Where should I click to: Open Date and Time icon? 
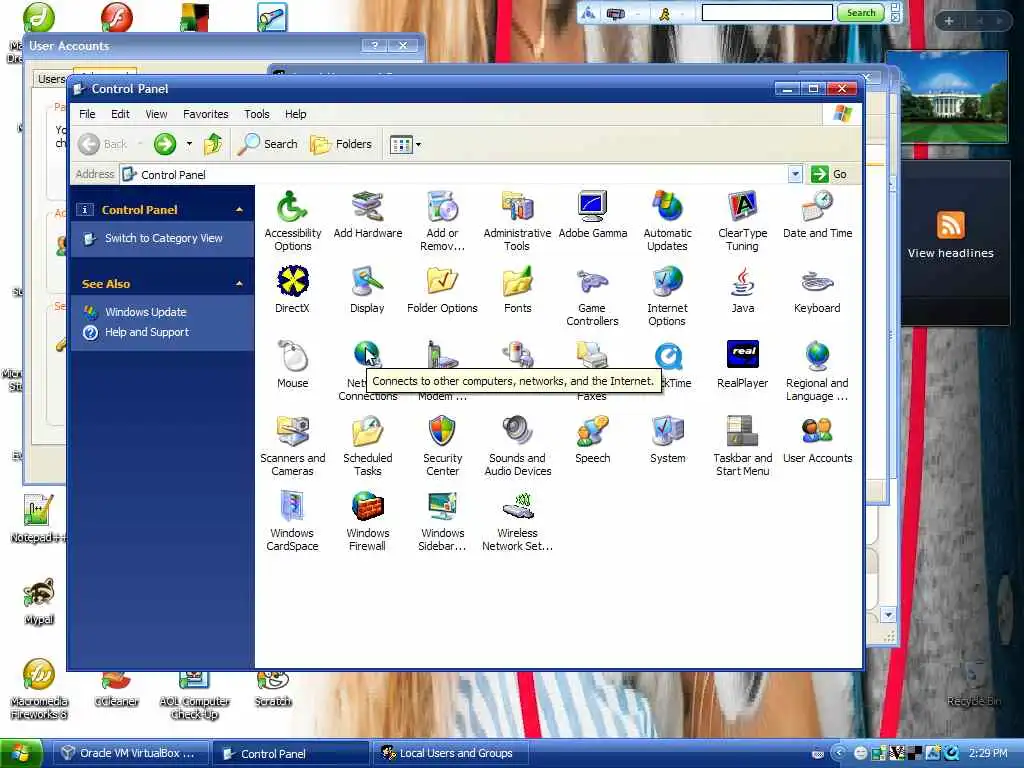[x=817, y=214]
